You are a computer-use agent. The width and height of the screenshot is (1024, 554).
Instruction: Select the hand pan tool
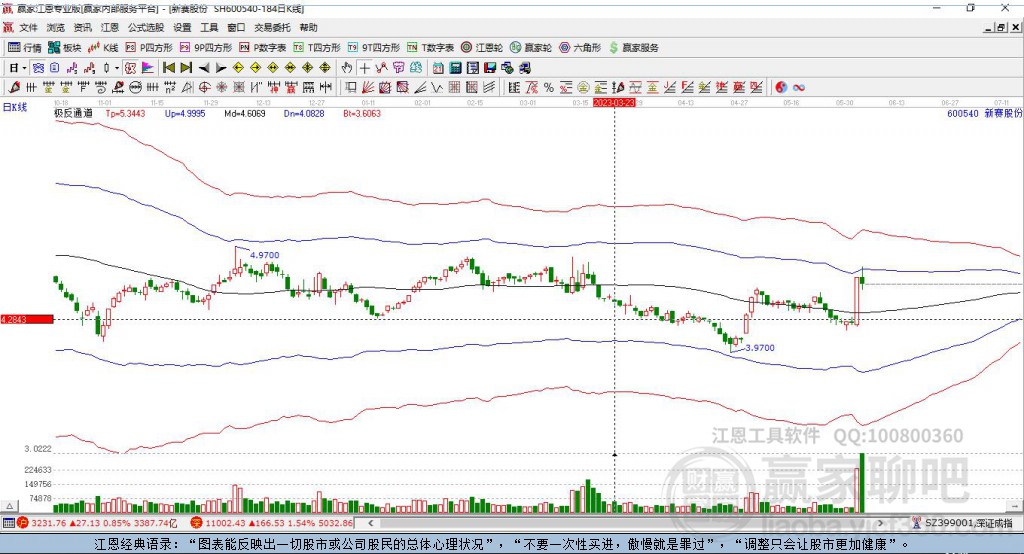pos(347,68)
